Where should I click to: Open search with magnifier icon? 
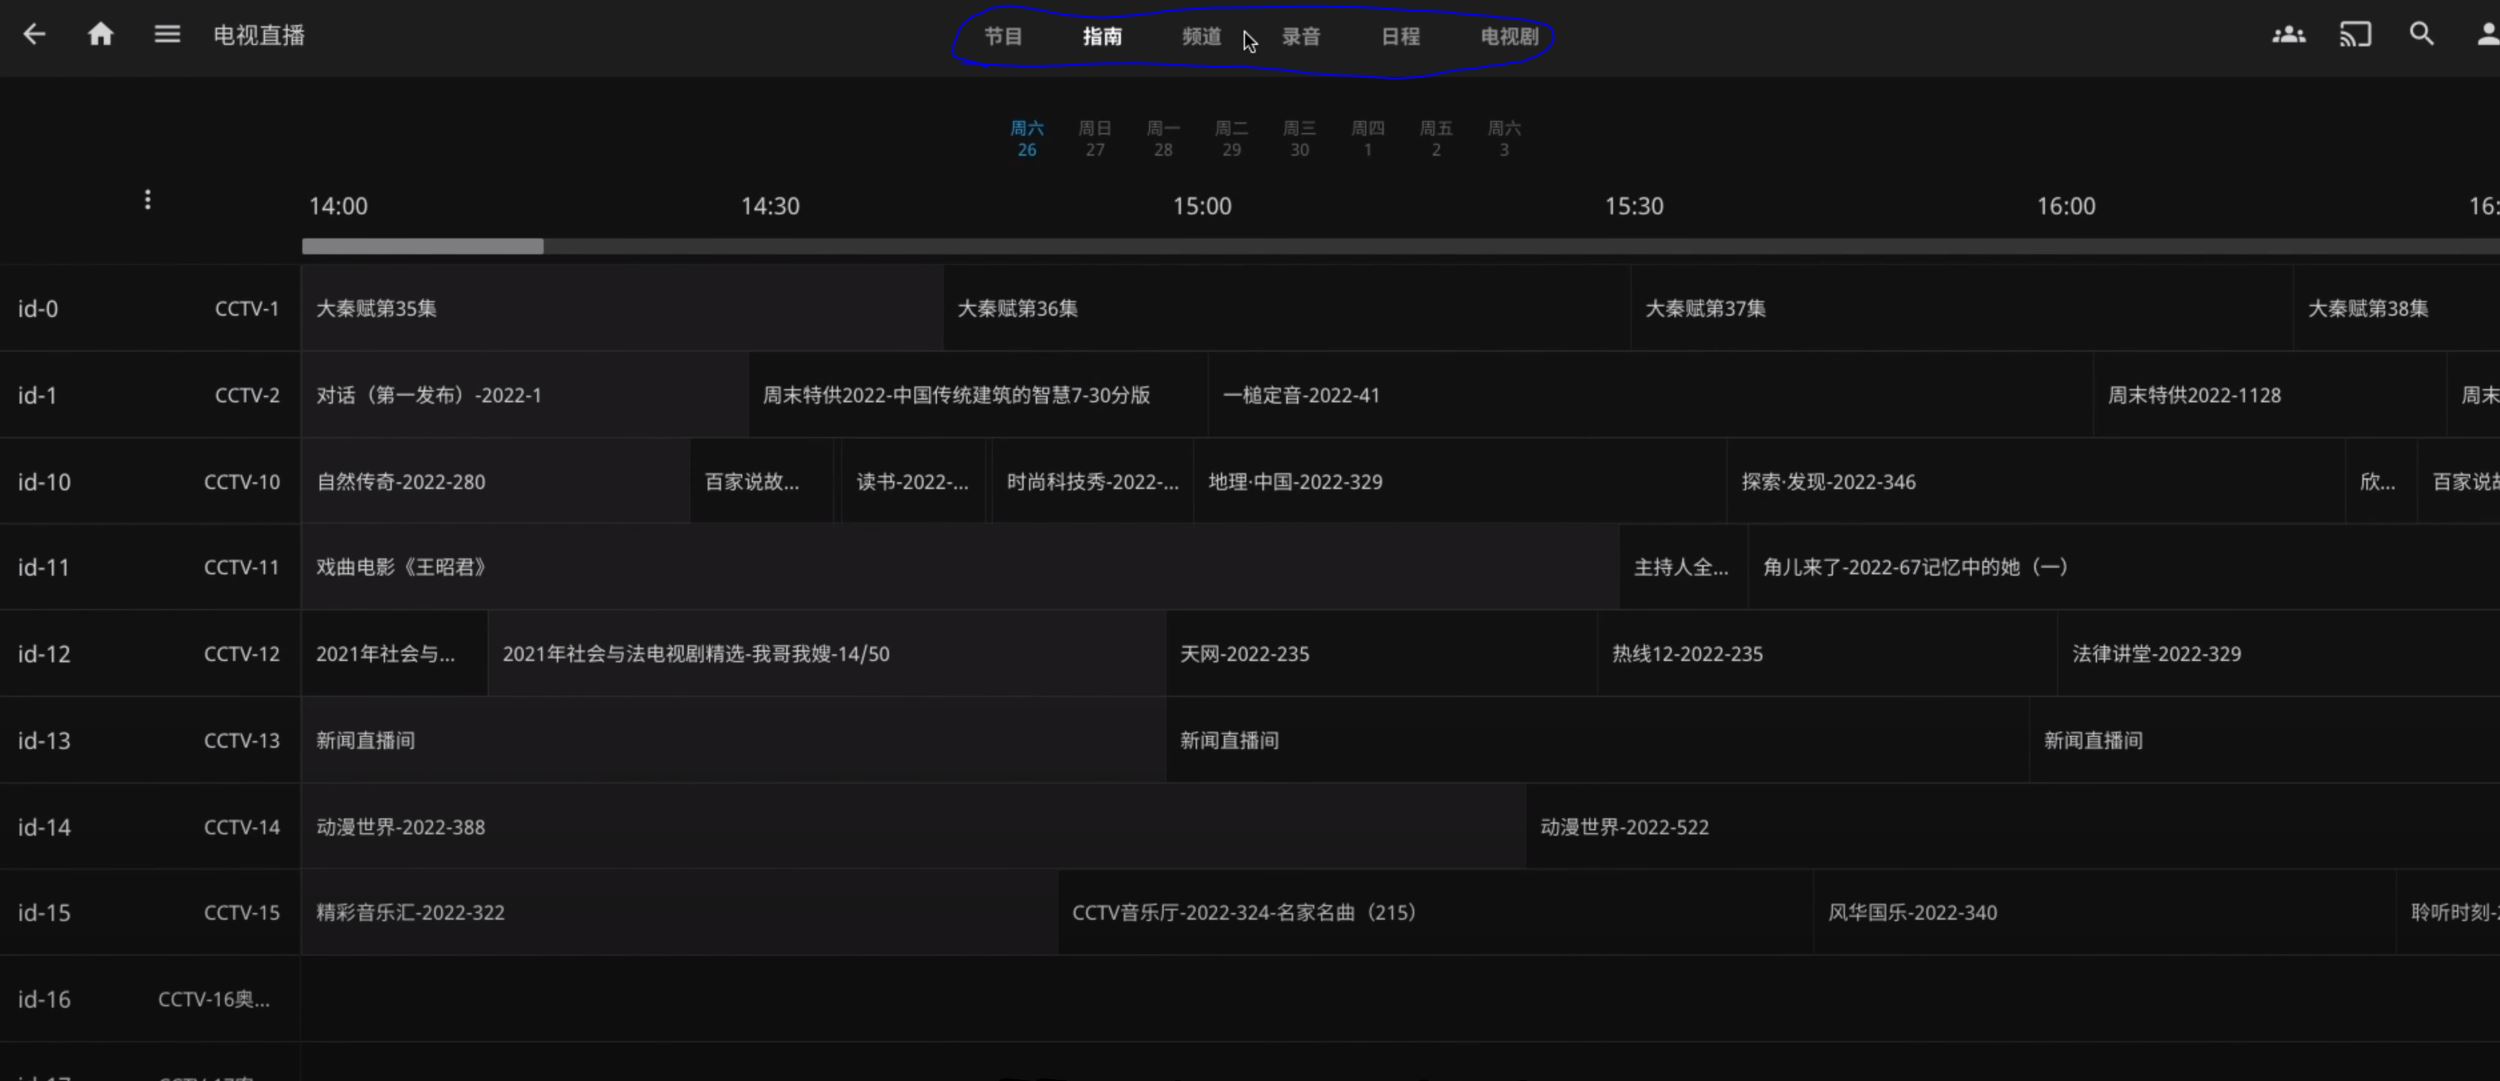click(x=2421, y=35)
